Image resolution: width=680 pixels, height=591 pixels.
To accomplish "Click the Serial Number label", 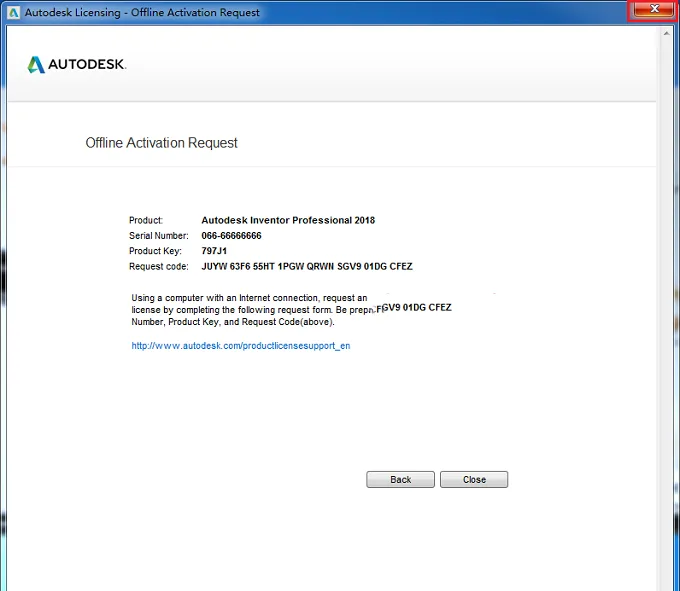I will (159, 235).
